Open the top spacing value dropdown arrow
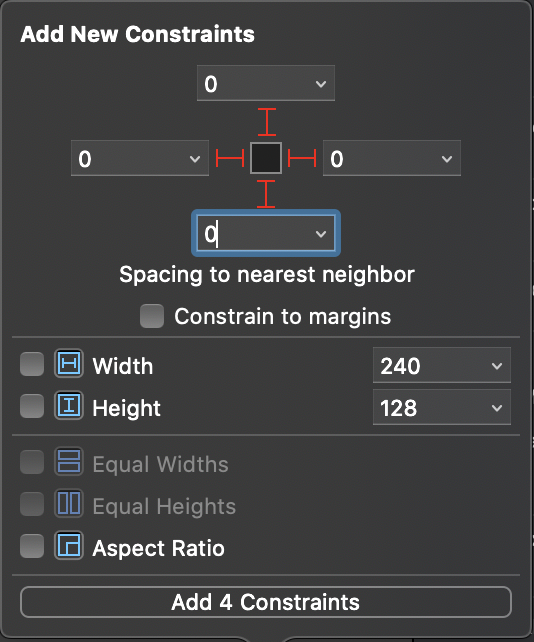This screenshot has height=642, width=534. [x=321, y=84]
